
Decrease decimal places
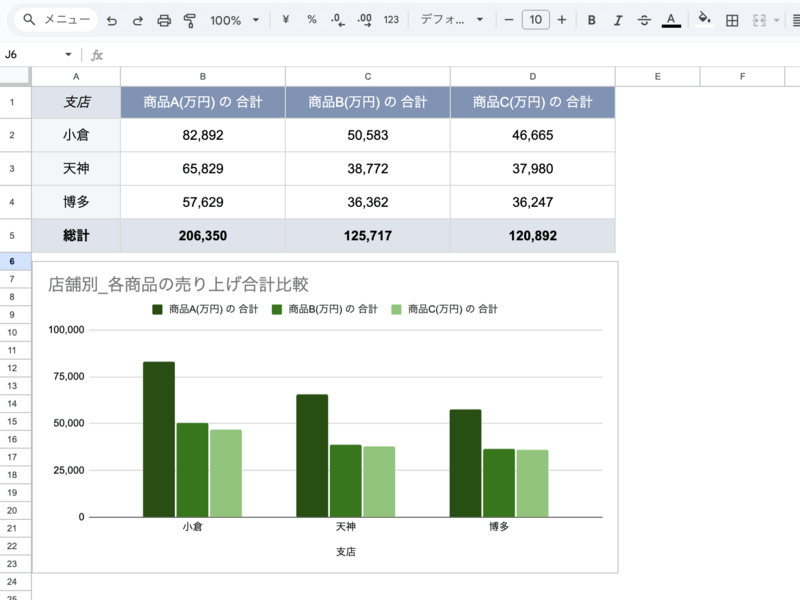click(x=338, y=20)
